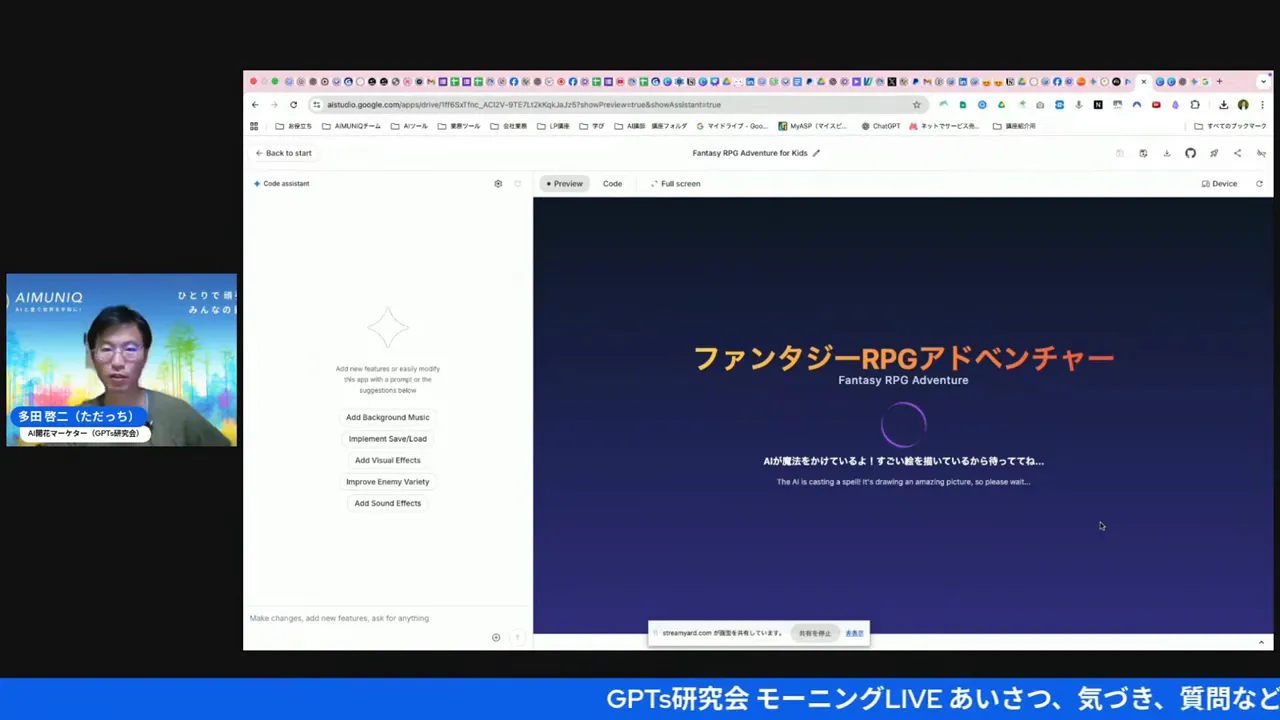Screen dimensions: 1280x720
Task: Open the 学び bookmark folder
Action: 592,126
